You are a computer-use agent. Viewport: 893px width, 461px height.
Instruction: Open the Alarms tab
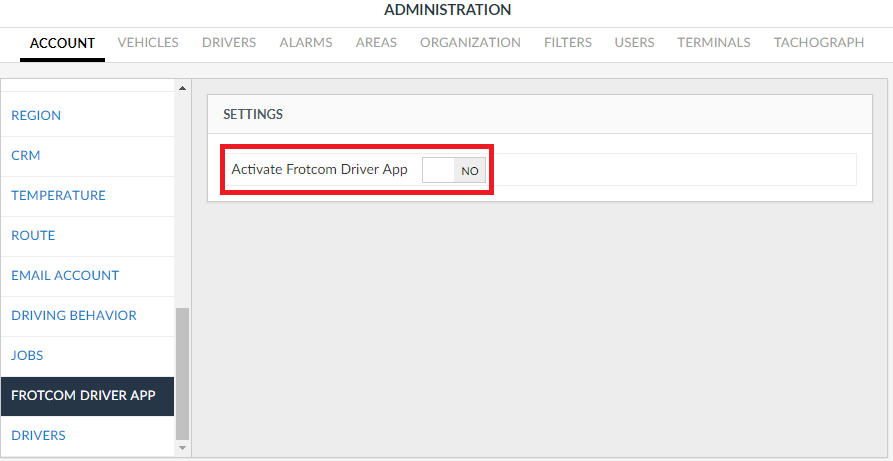pos(306,43)
